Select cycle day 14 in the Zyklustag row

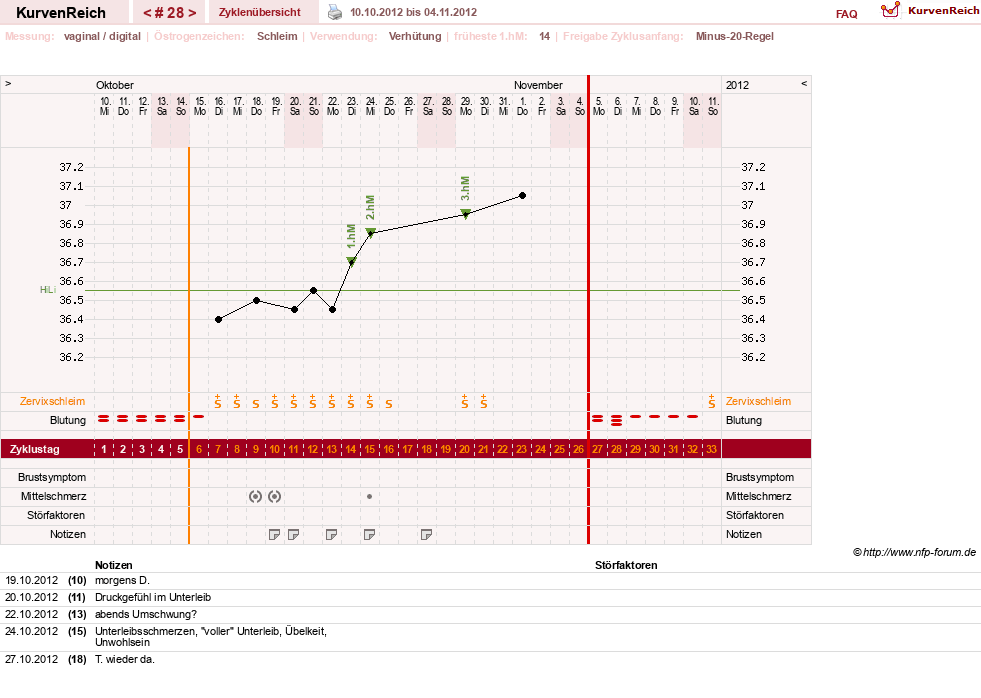(350, 449)
